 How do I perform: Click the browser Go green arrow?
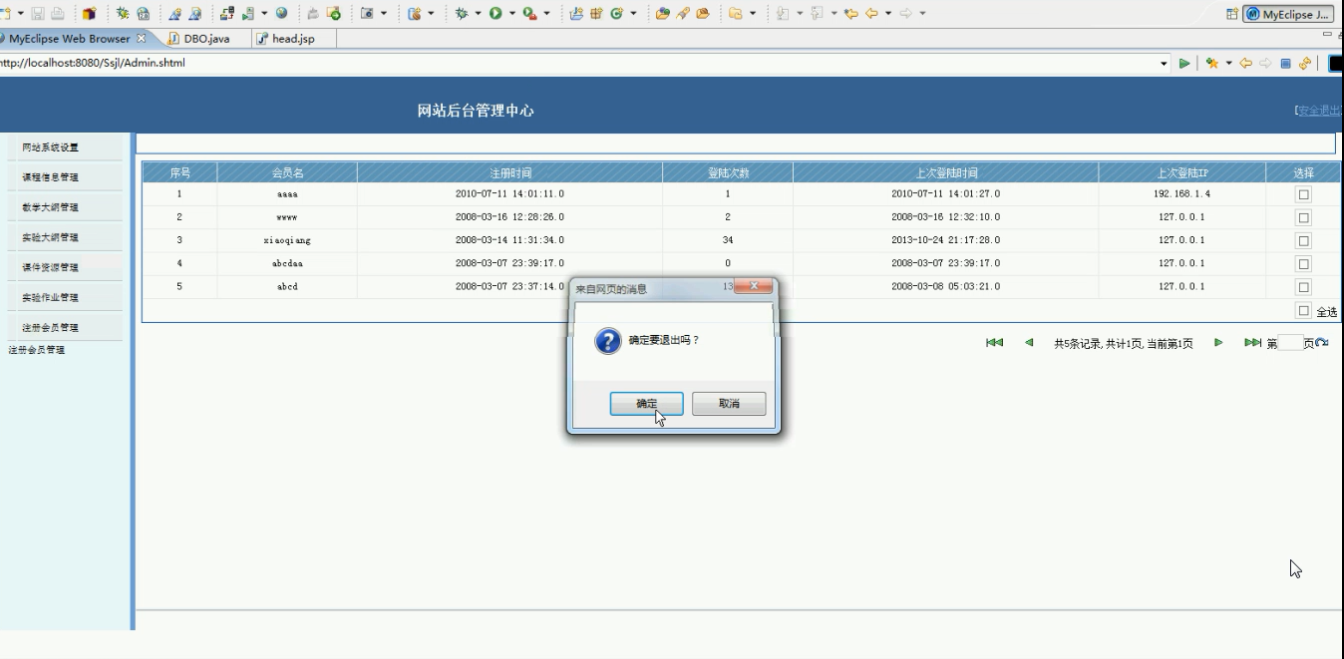[x=1184, y=63]
